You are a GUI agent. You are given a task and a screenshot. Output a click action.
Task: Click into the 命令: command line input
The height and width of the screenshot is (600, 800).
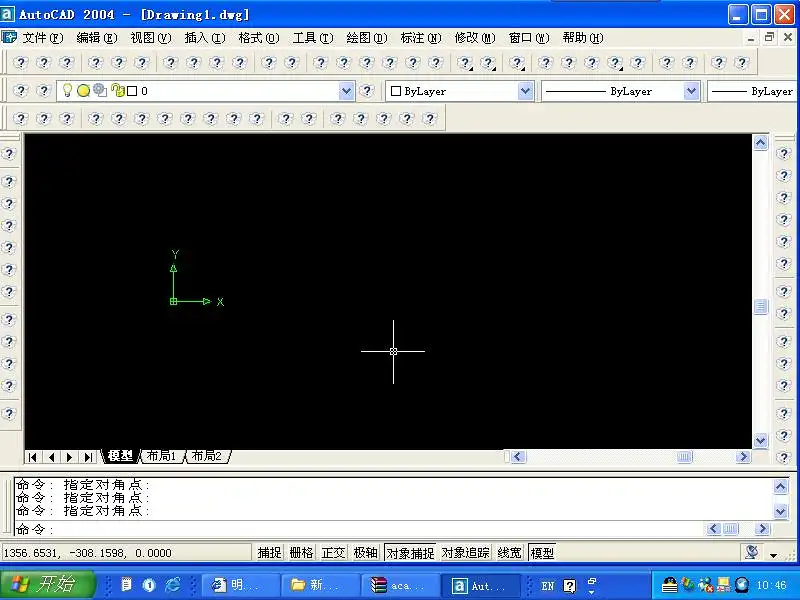click(359, 529)
